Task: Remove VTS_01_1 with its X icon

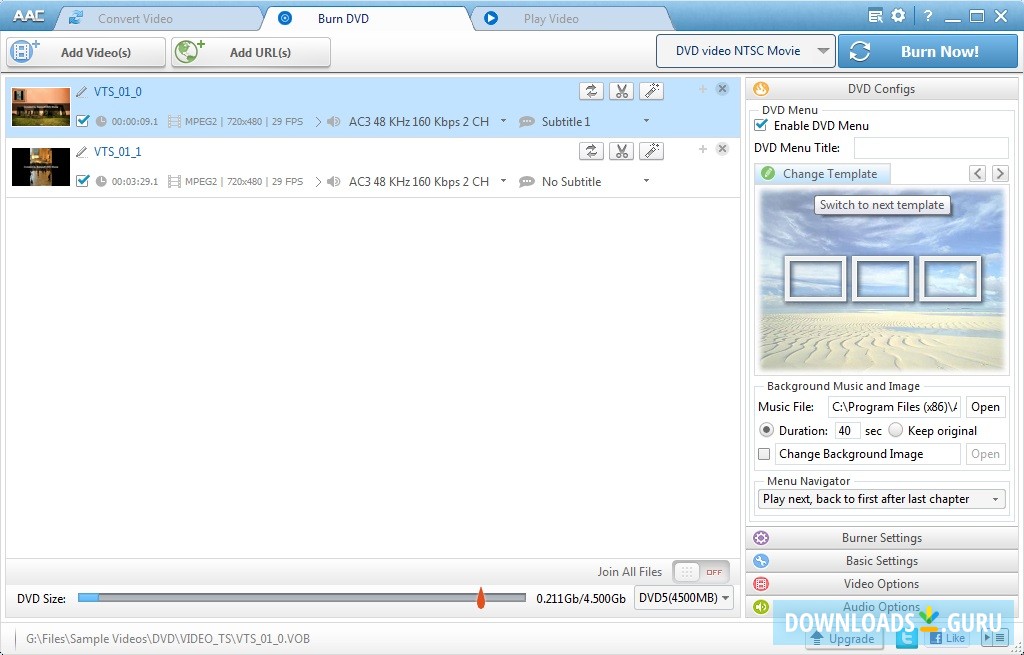Action: click(x=722, y=149)
